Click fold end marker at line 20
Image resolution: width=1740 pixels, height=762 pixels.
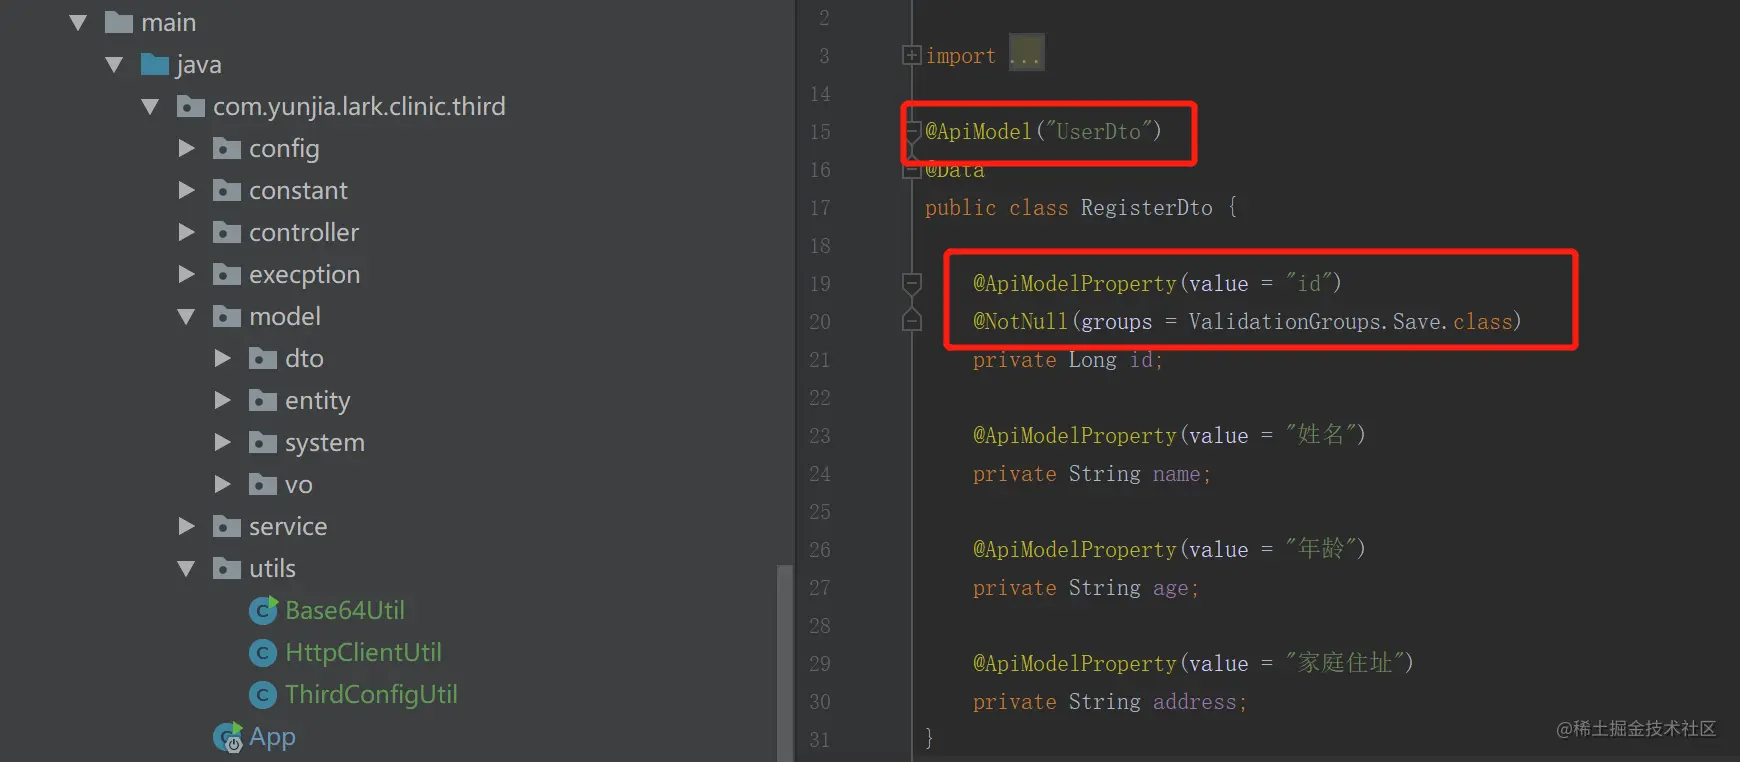912,320
